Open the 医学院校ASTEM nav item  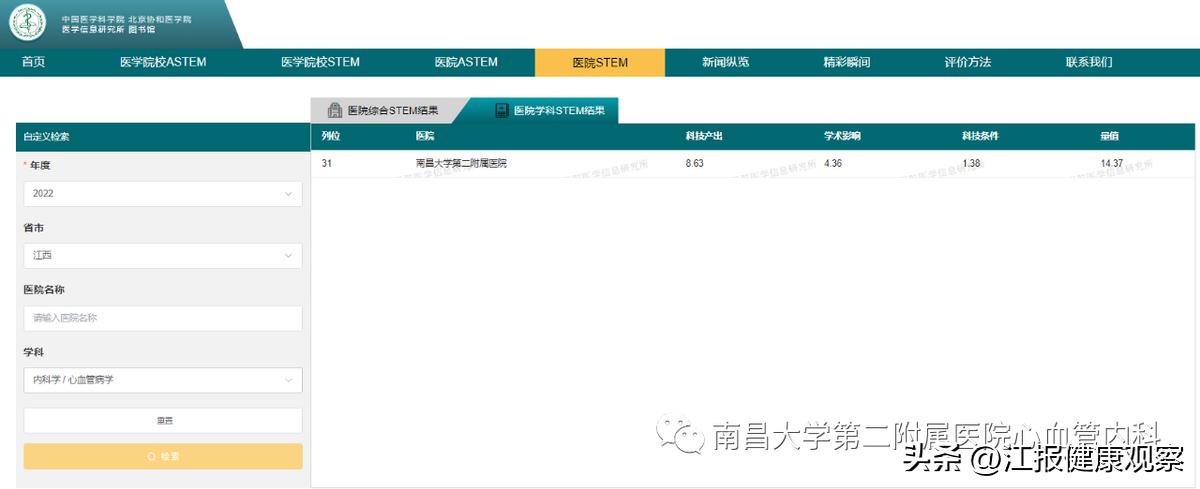pyautogui.click(x=163, y=62)
